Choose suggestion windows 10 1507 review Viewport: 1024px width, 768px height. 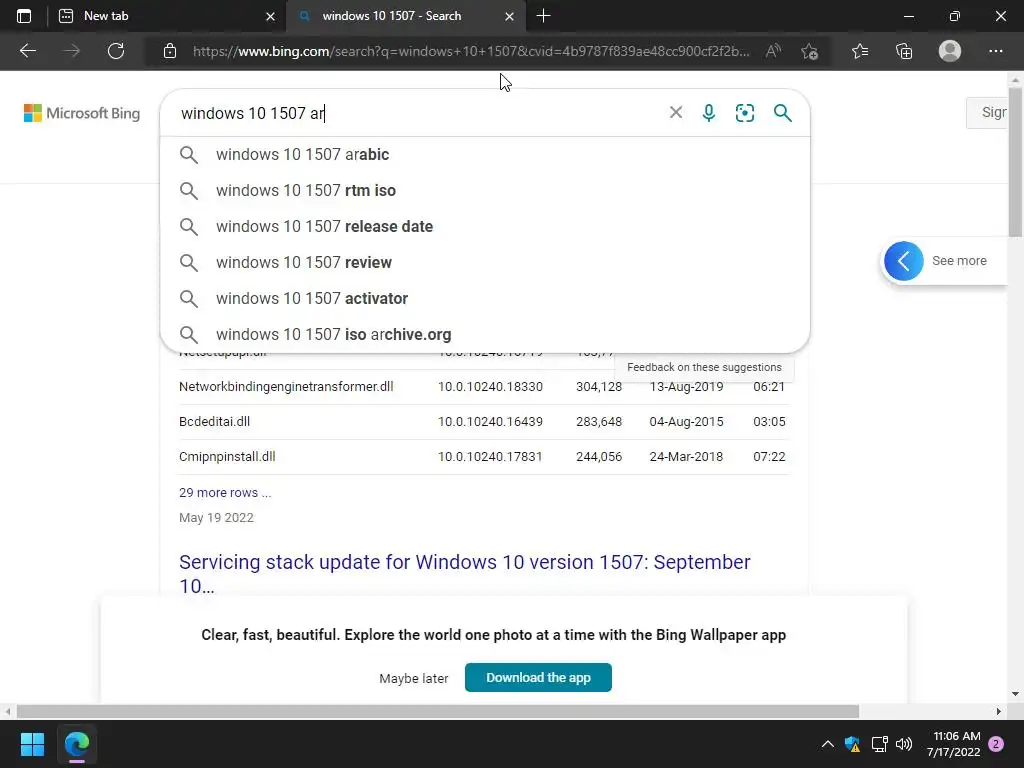[x=485, y=263]
